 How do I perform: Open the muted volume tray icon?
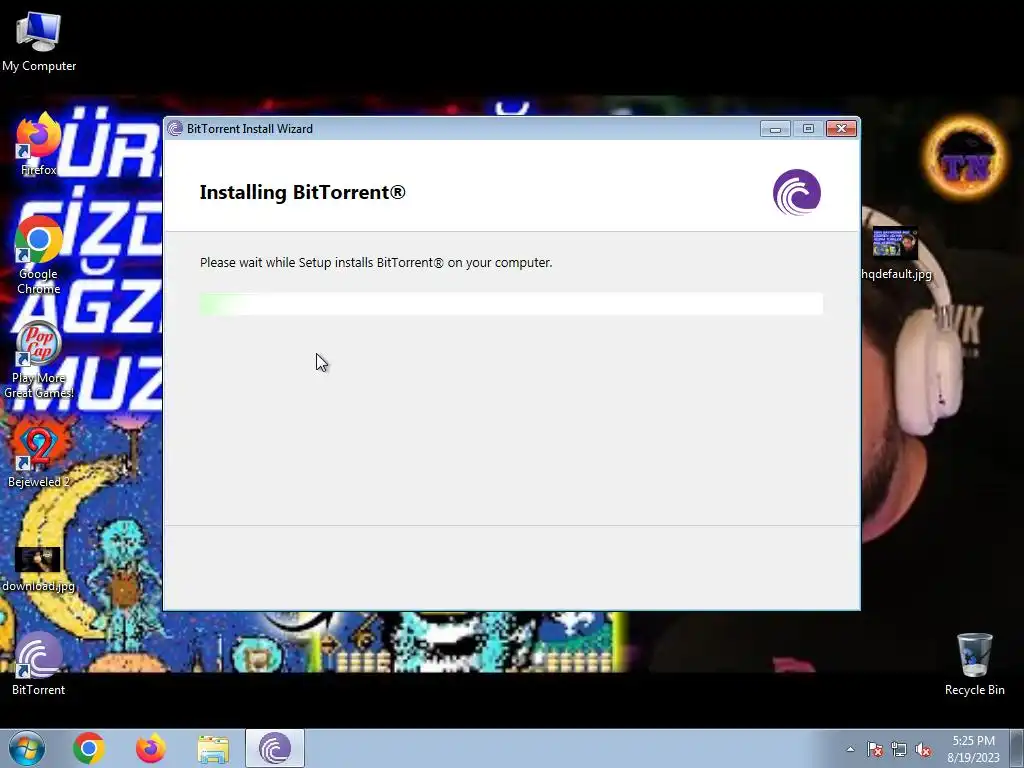pos(923,749)
